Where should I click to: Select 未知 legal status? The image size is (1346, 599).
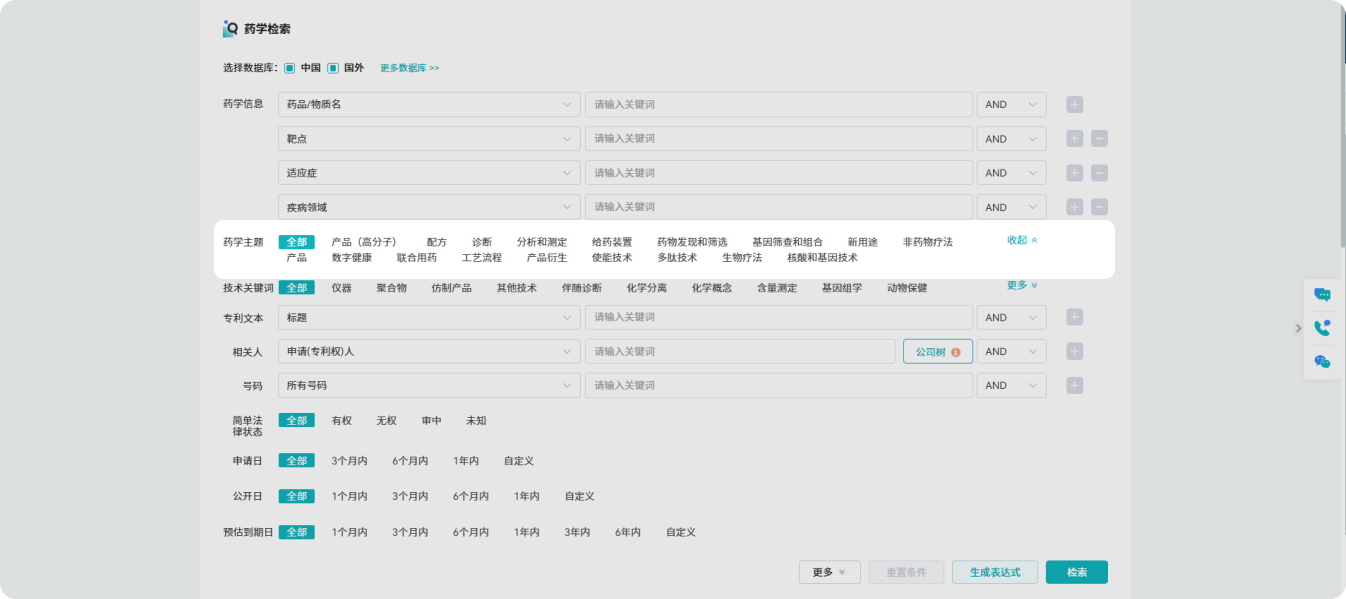click(x=476, y=421)
